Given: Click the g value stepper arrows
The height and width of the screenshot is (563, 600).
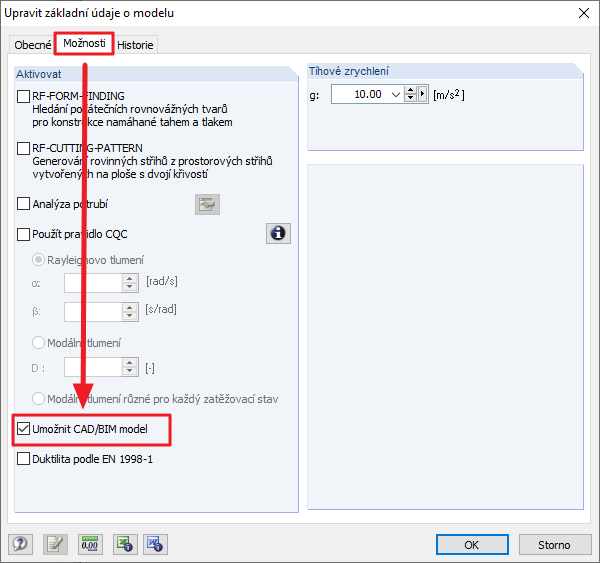Looking at the screenshot, I should pyautogui.click(x=410, y=94).
